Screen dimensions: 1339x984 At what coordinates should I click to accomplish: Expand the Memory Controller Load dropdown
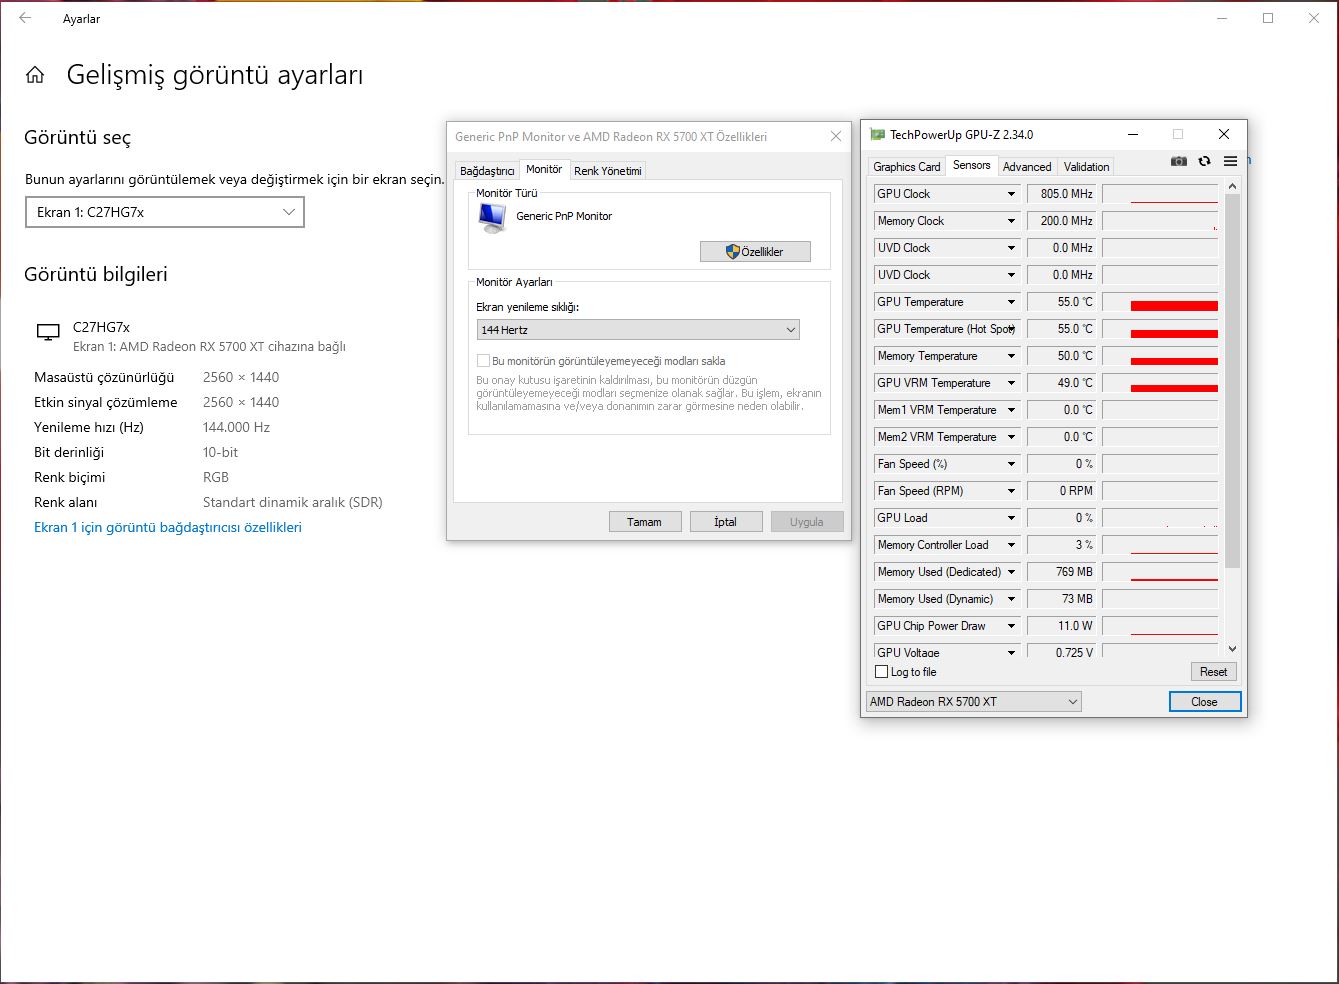pyautogui.click(x=1011, y=545)
